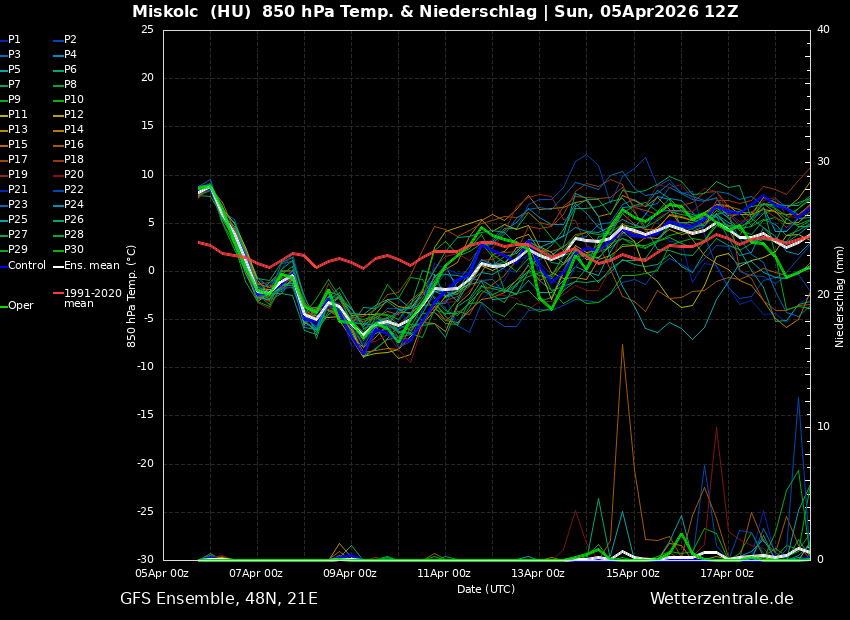The height and width of the screenshot is (620, 850).
Task: Click the P30 legend entry
Action: click(x=74, y=250)
